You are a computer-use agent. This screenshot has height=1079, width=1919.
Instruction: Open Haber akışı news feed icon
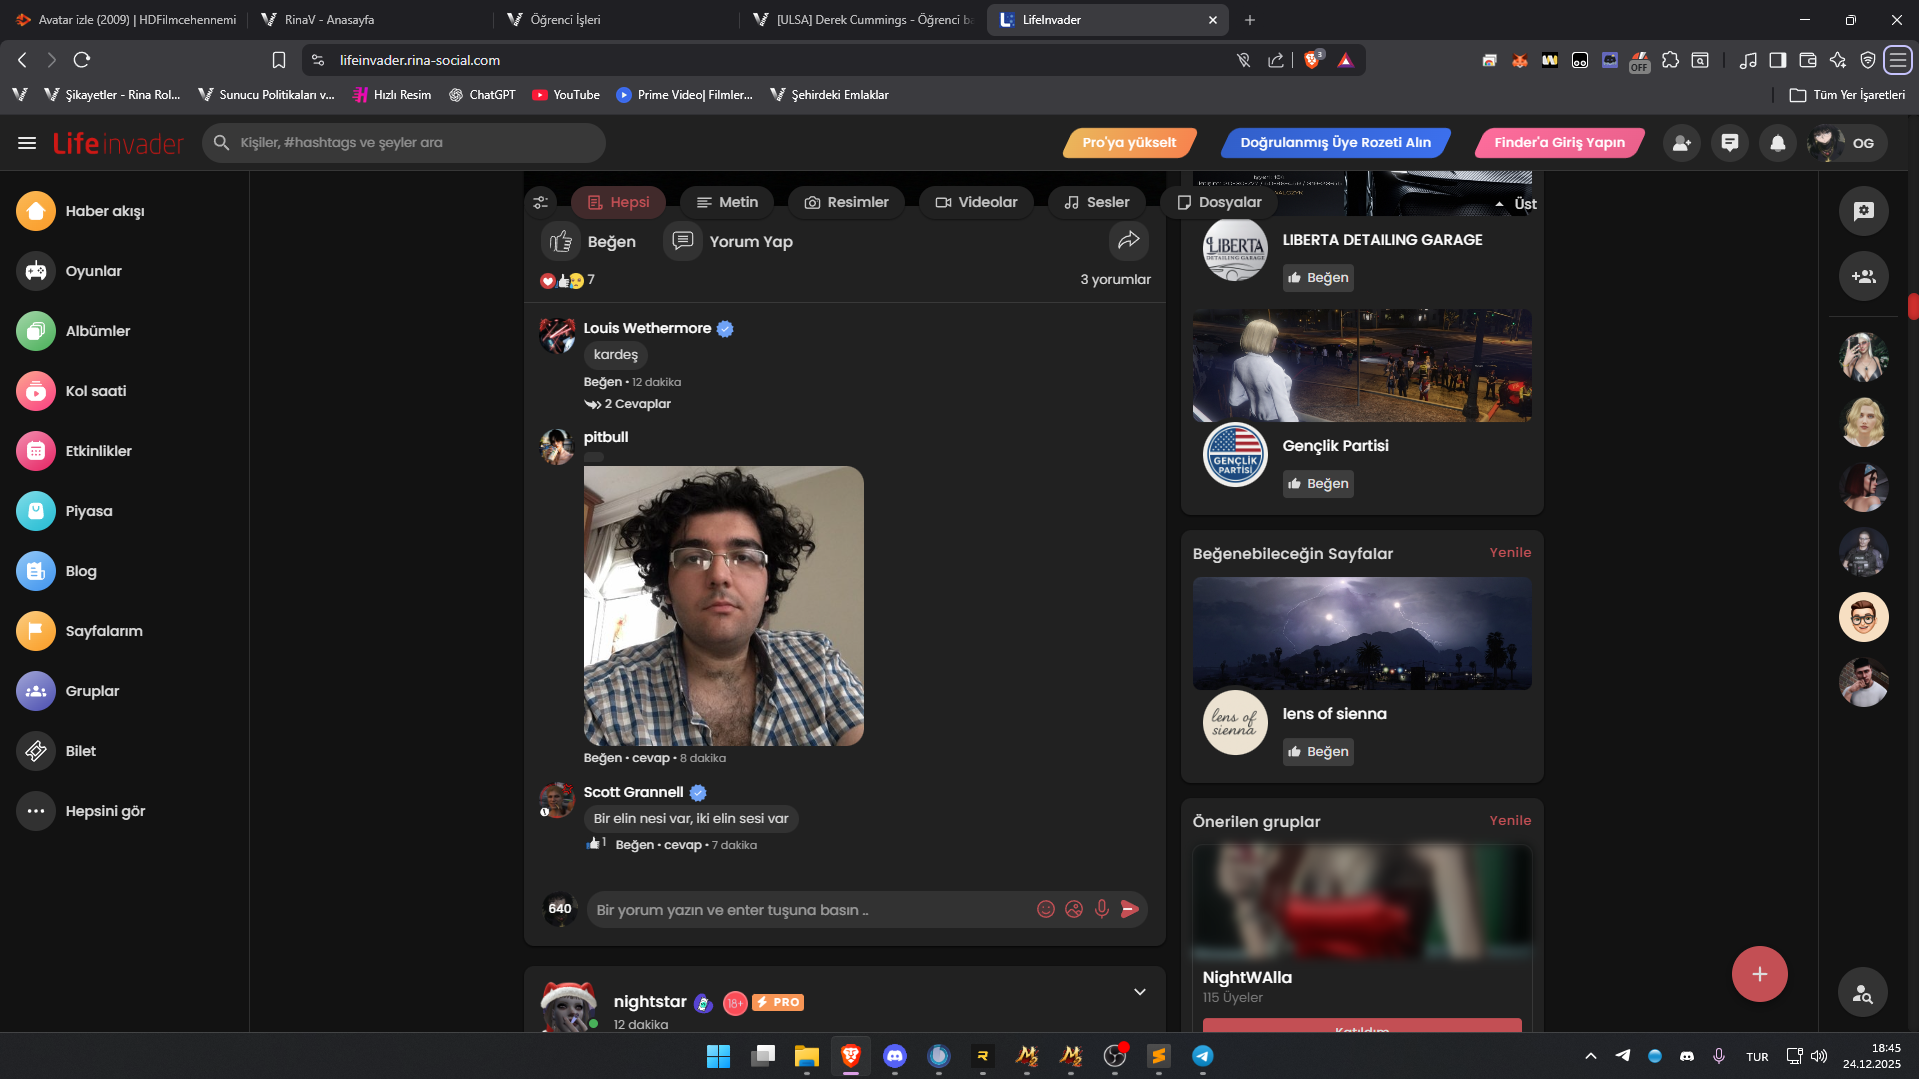pos(36,211)
